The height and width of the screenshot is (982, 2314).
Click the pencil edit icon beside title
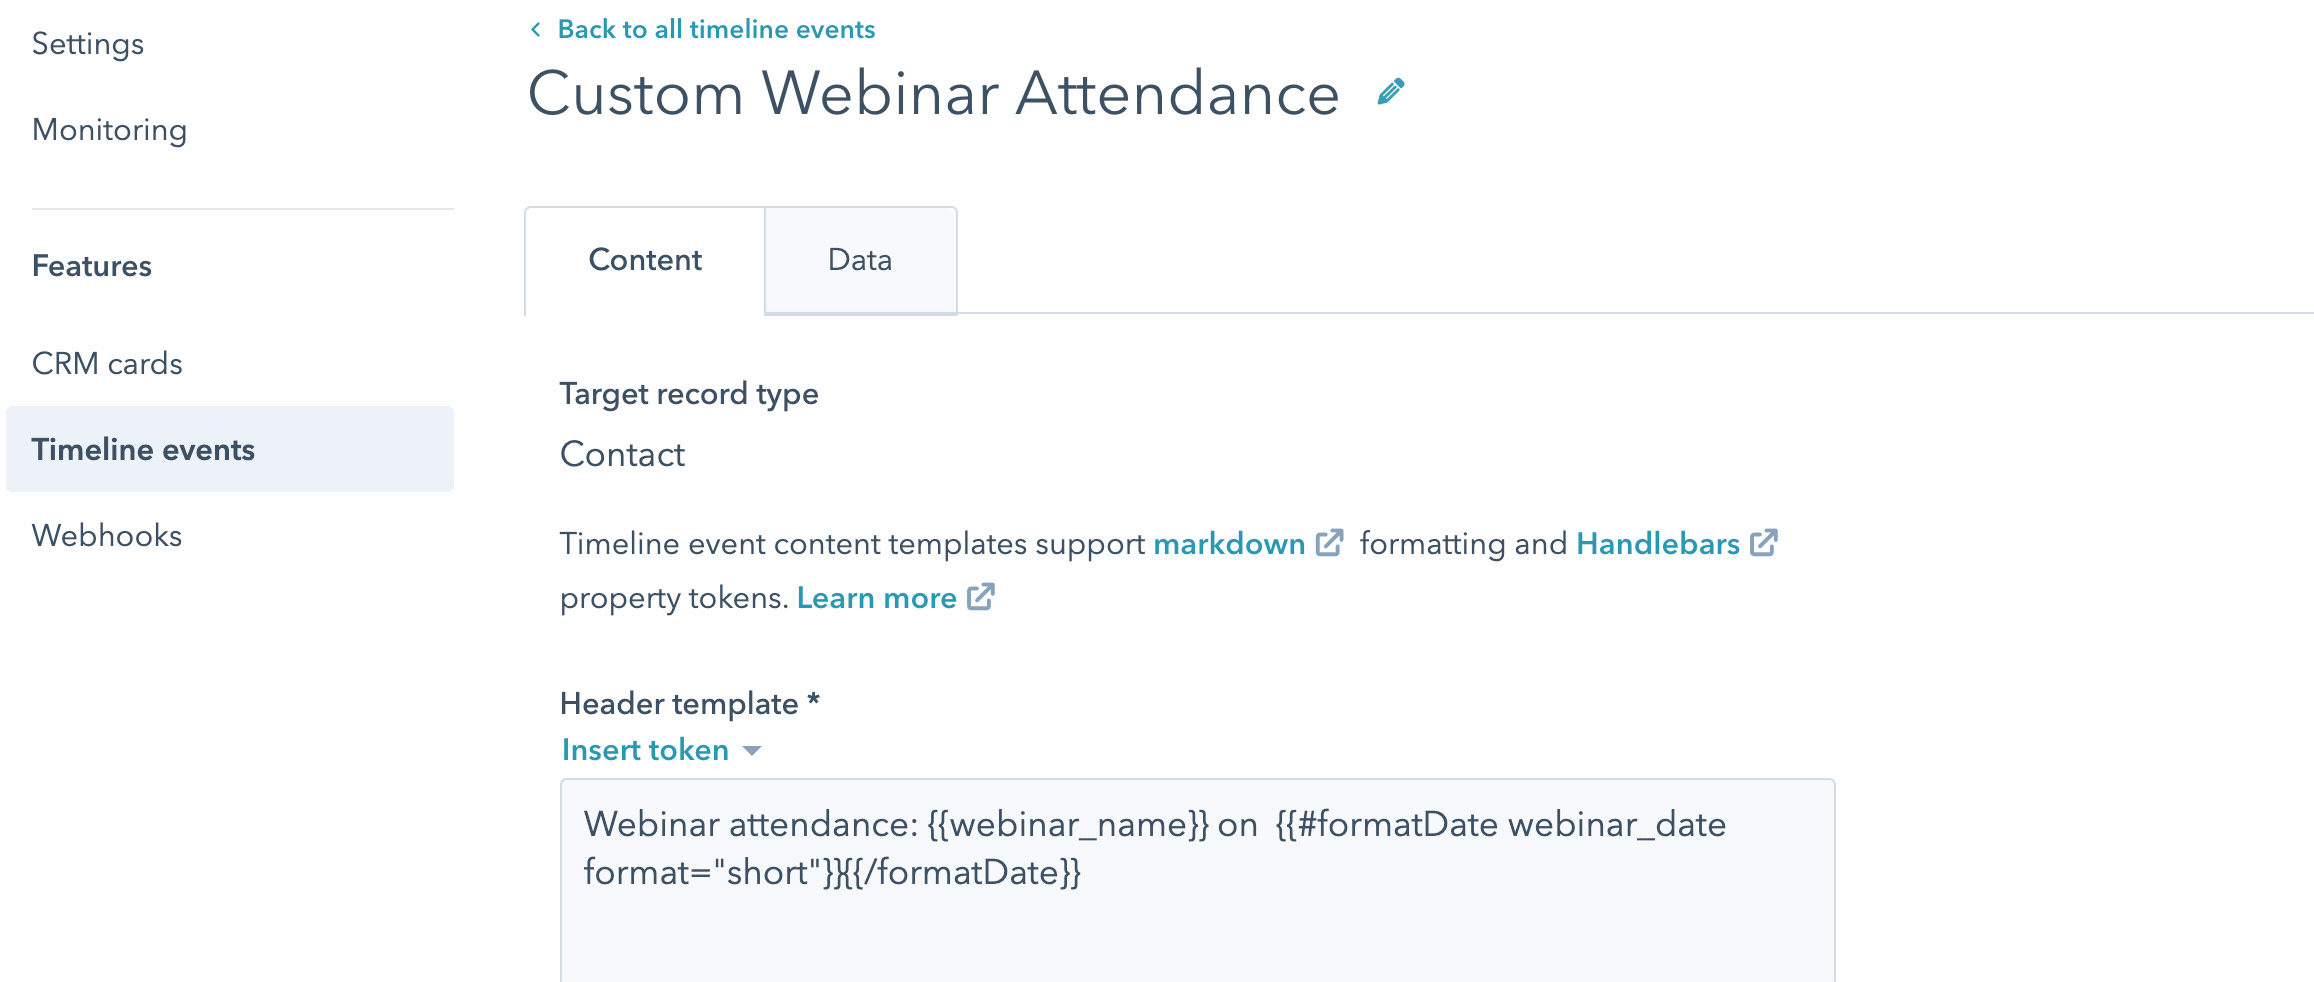point(1390,92)
